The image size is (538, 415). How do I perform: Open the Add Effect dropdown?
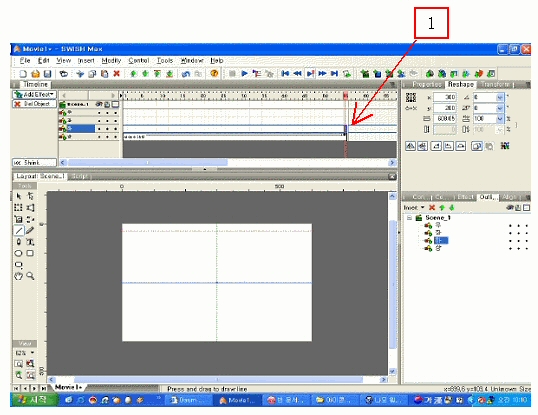(34, 94)
